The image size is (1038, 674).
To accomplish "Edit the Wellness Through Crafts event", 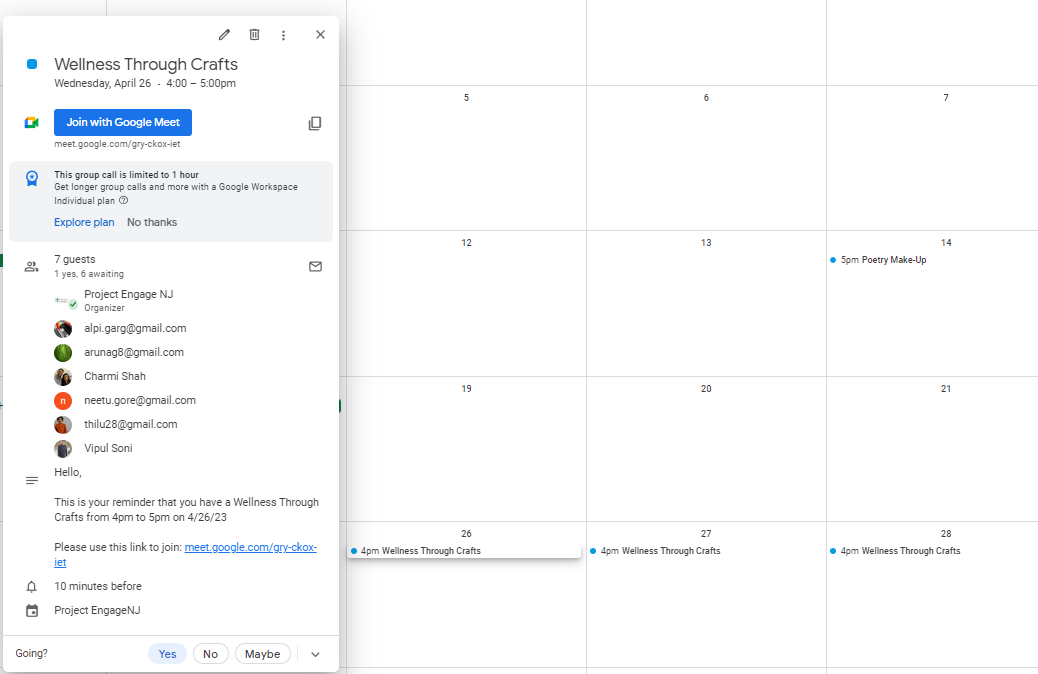I will 224,34.
